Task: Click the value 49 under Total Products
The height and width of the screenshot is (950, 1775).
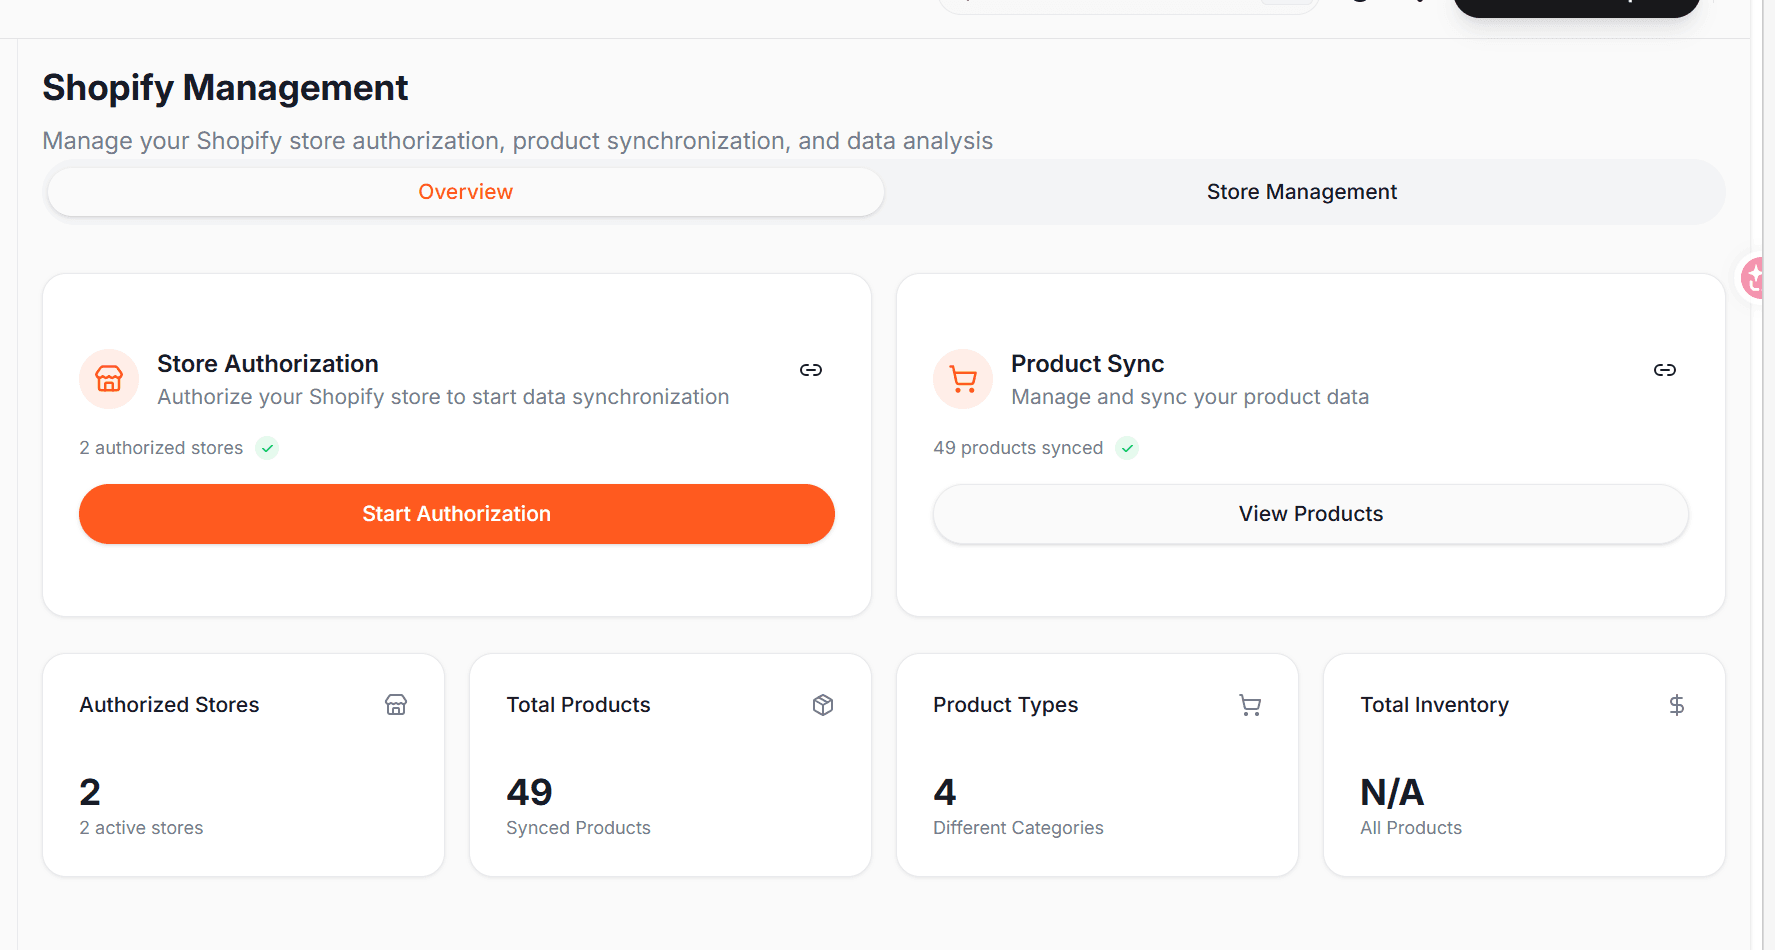Action: click(x=529, y=792)
